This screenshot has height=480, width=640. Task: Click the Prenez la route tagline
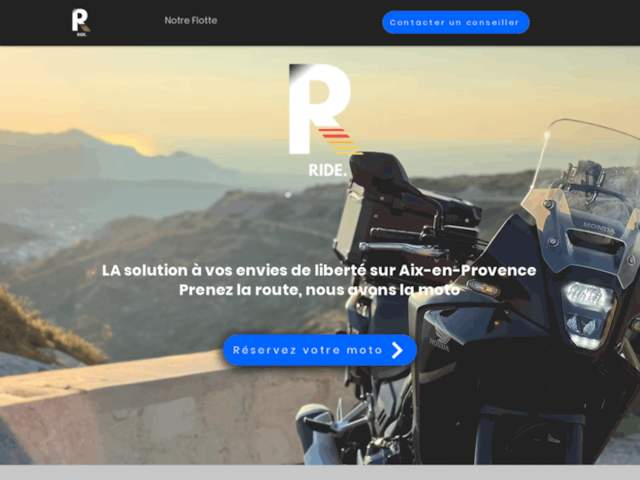tap(319, 290)
